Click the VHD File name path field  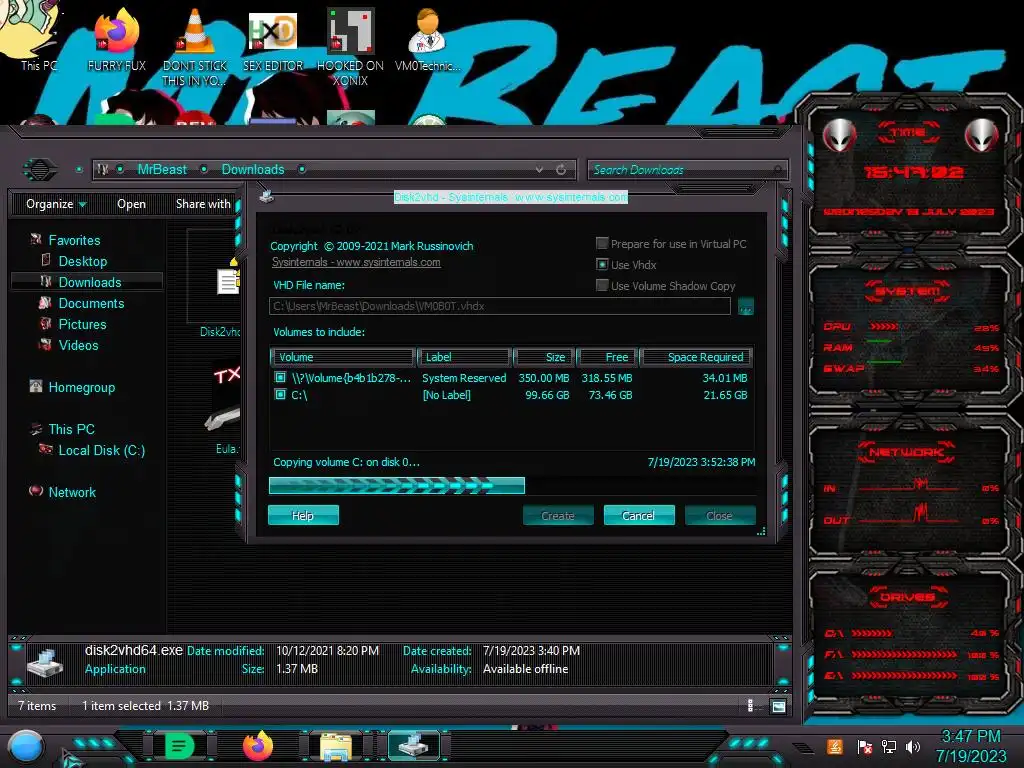(x=500, y=306)
